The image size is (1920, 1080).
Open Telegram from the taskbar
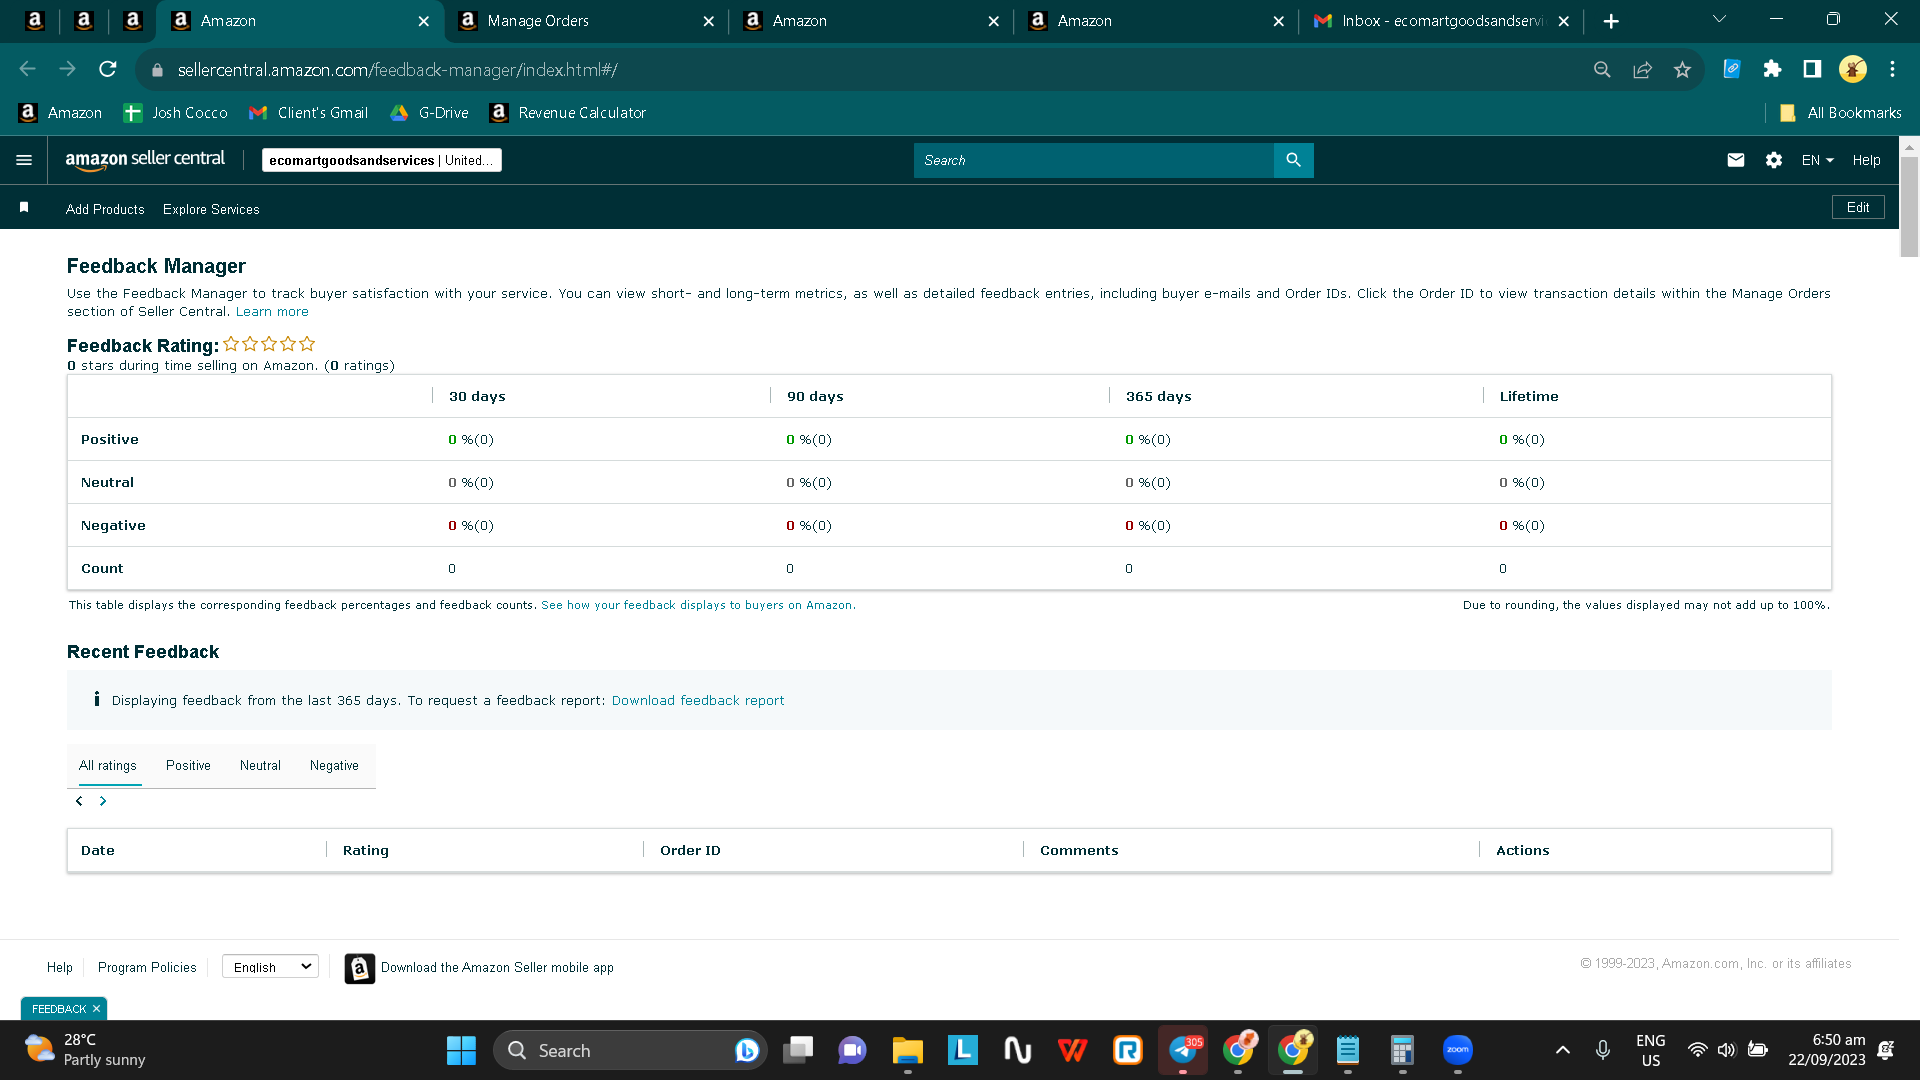click(1183, 1050)
